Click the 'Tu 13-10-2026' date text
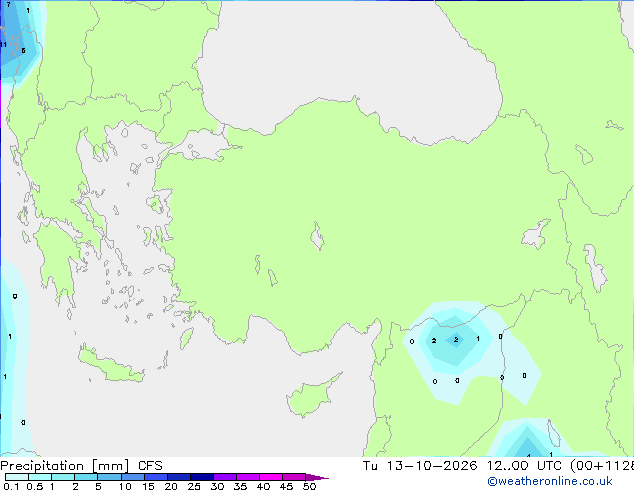The width and height of the screenshot is (634, 490). coord(420,466)
